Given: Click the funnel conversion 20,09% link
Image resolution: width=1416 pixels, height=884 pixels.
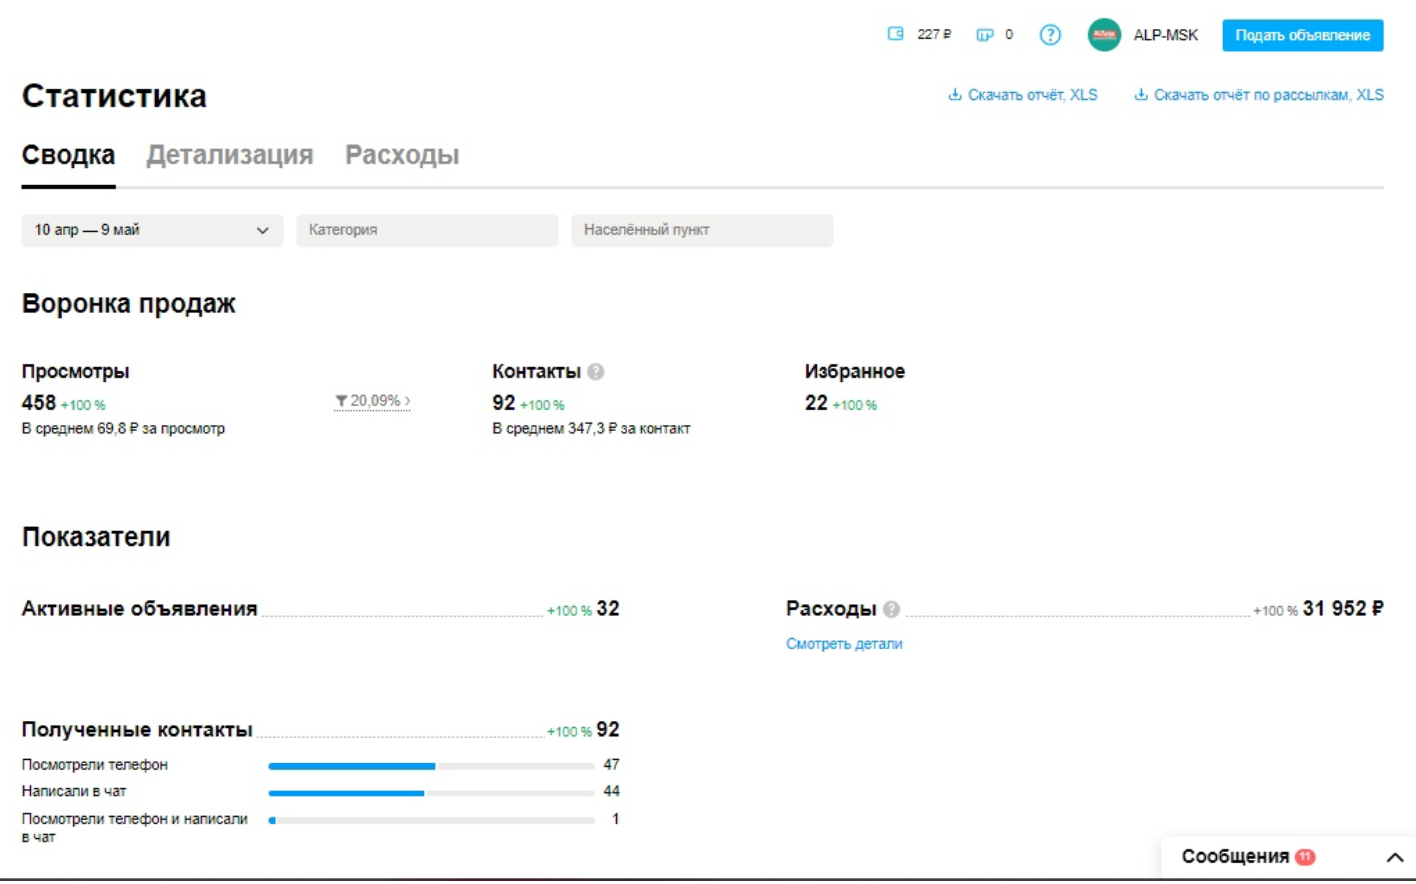Looking at the screenshot, I should [373, 401].
